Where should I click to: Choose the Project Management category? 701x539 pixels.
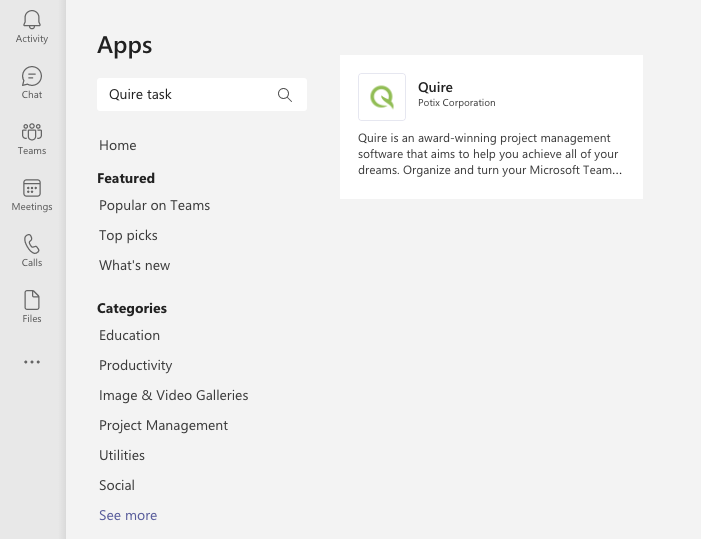[163, 425]
